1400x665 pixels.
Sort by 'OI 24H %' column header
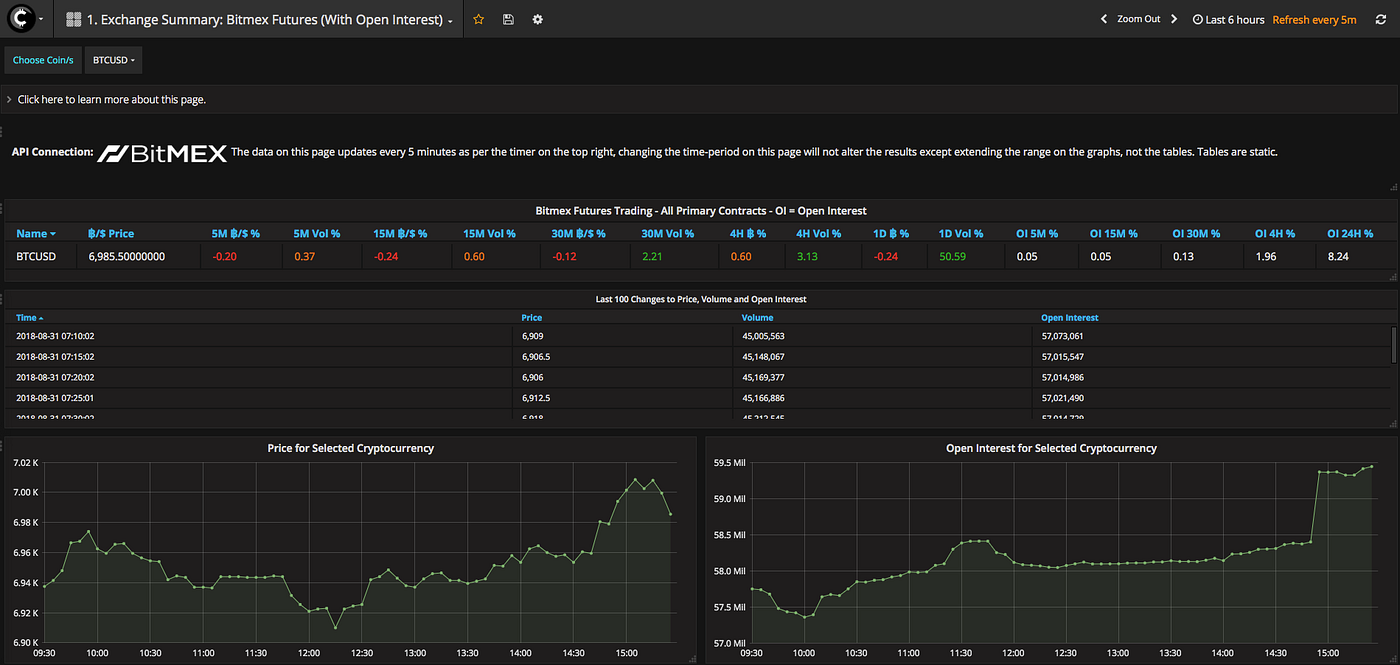pos(1350,233)
